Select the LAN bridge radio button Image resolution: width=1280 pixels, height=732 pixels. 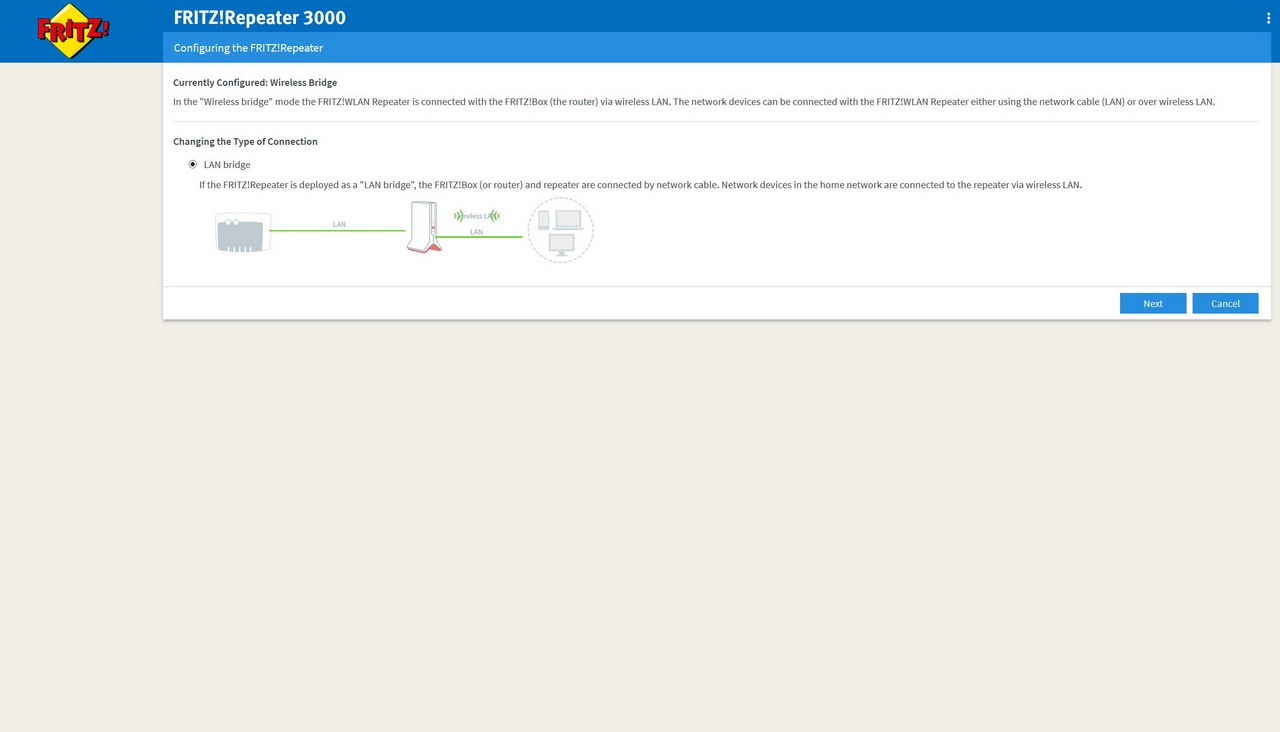pyautogui.click(x=192, y=164)
